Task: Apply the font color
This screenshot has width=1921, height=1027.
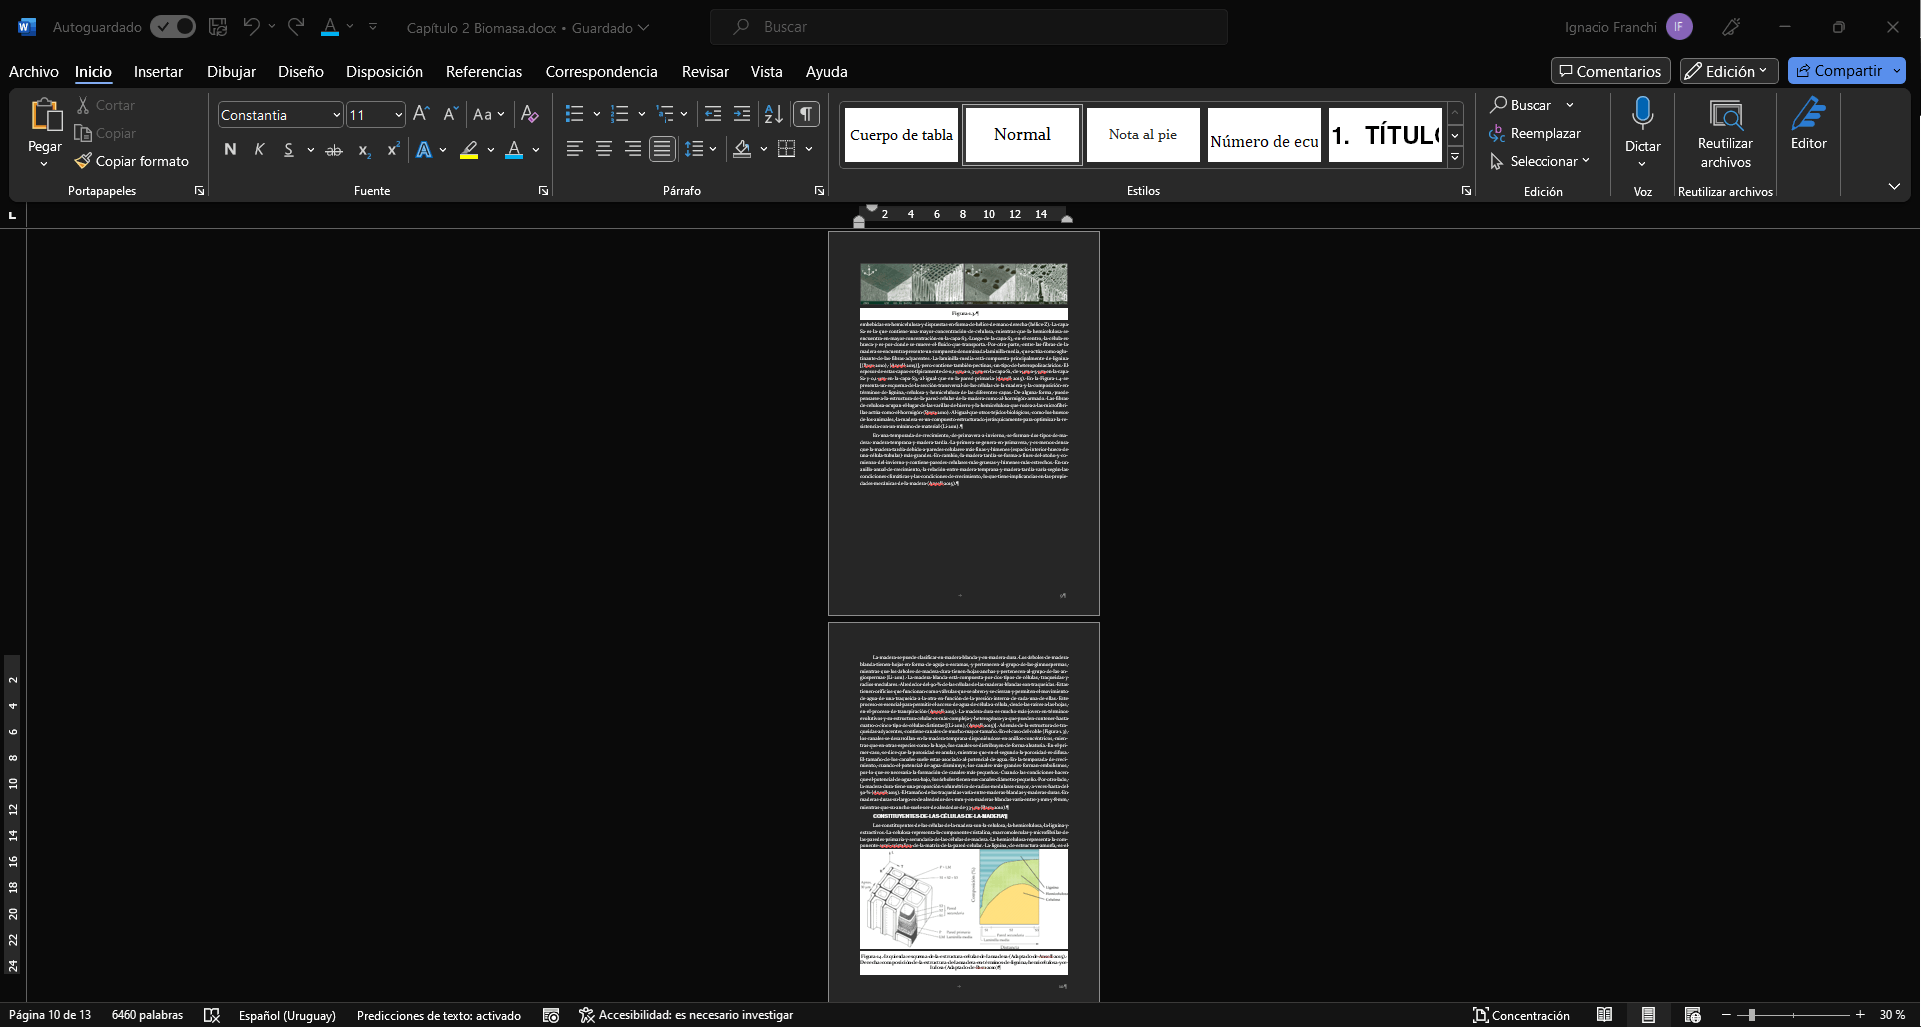Action: (x=514, y=150)
